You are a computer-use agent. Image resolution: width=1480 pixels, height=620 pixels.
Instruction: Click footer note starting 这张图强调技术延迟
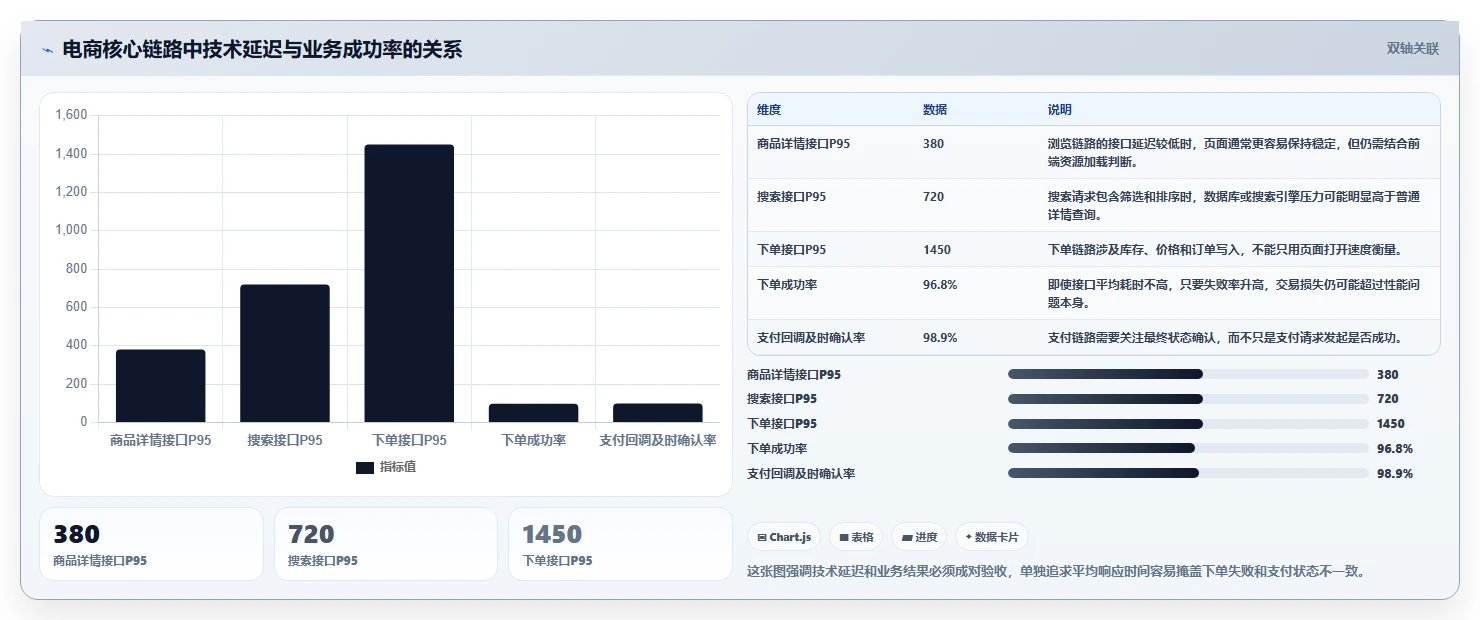(1056, 572)
